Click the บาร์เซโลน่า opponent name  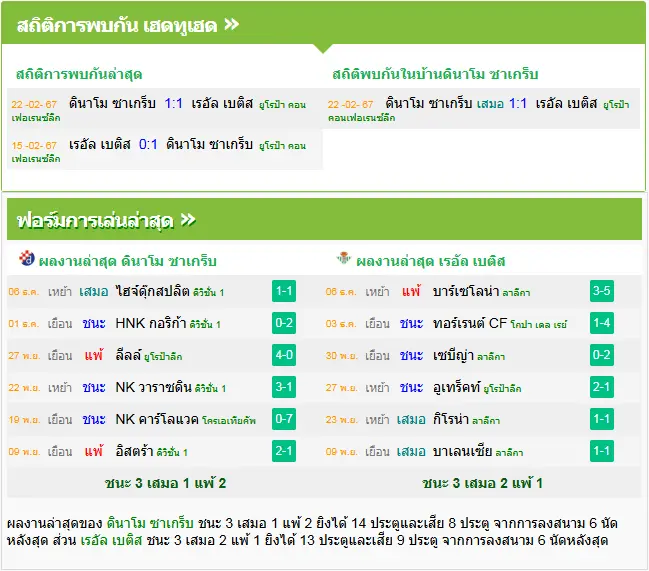[466, 291]
